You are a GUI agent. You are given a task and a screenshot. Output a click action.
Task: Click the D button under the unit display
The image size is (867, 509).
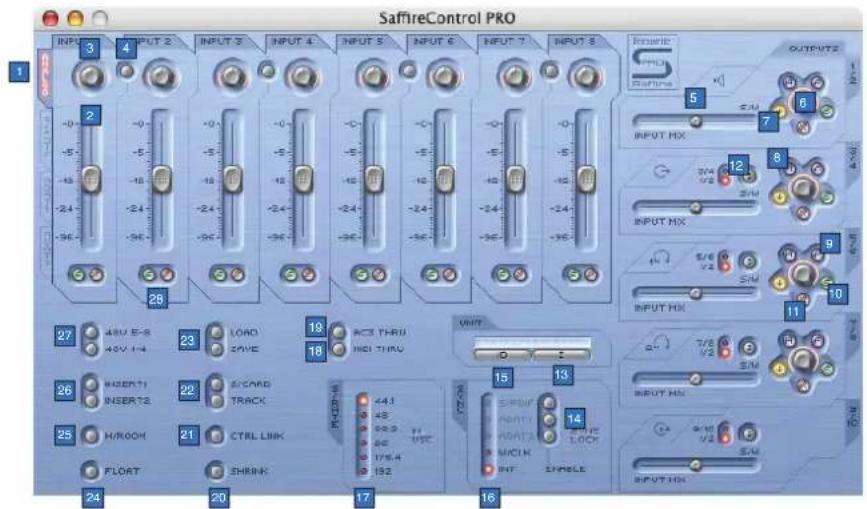[502, 355]
